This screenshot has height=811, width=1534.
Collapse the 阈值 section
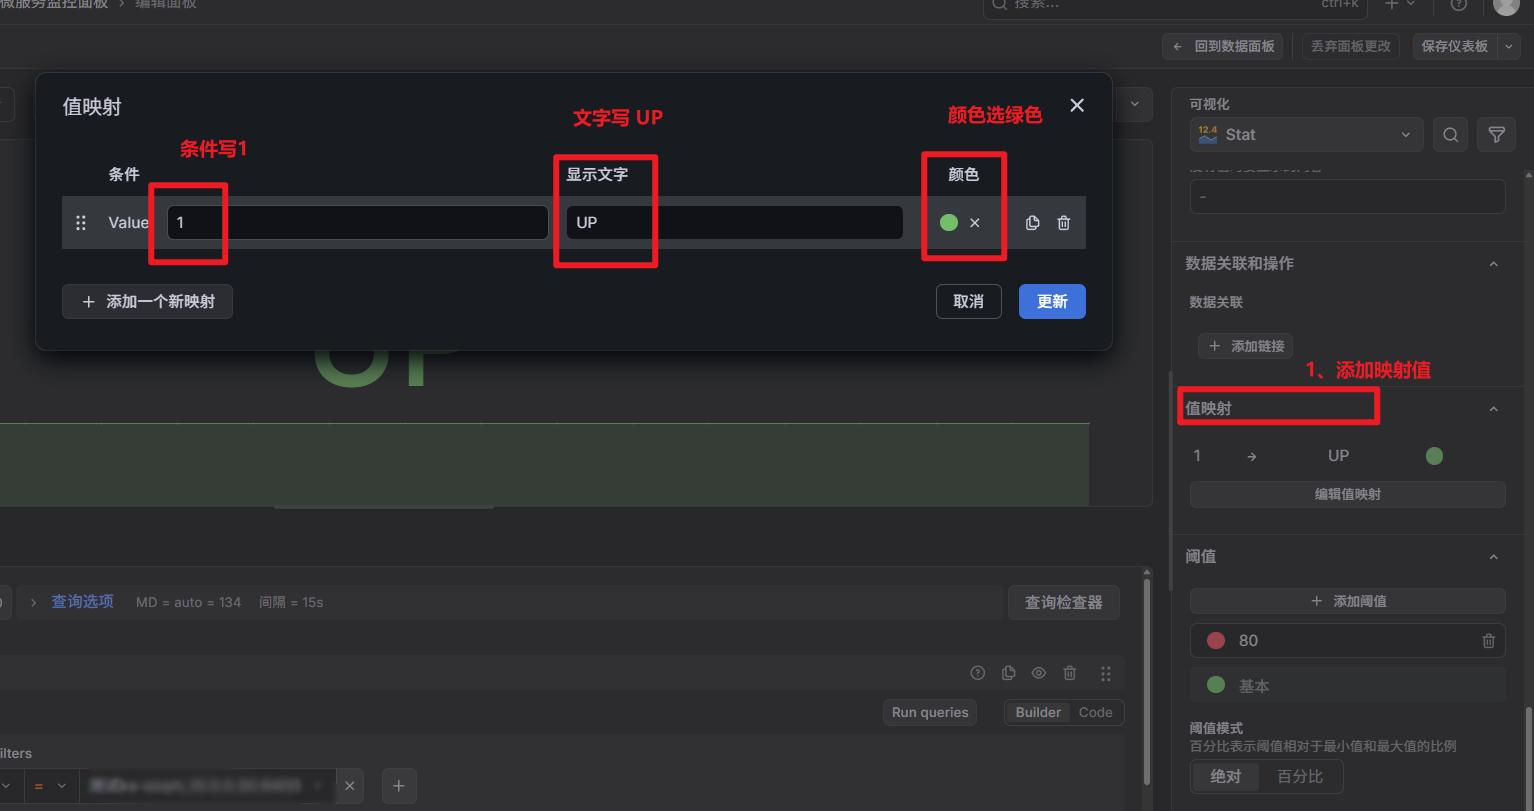pos(1494,556)
